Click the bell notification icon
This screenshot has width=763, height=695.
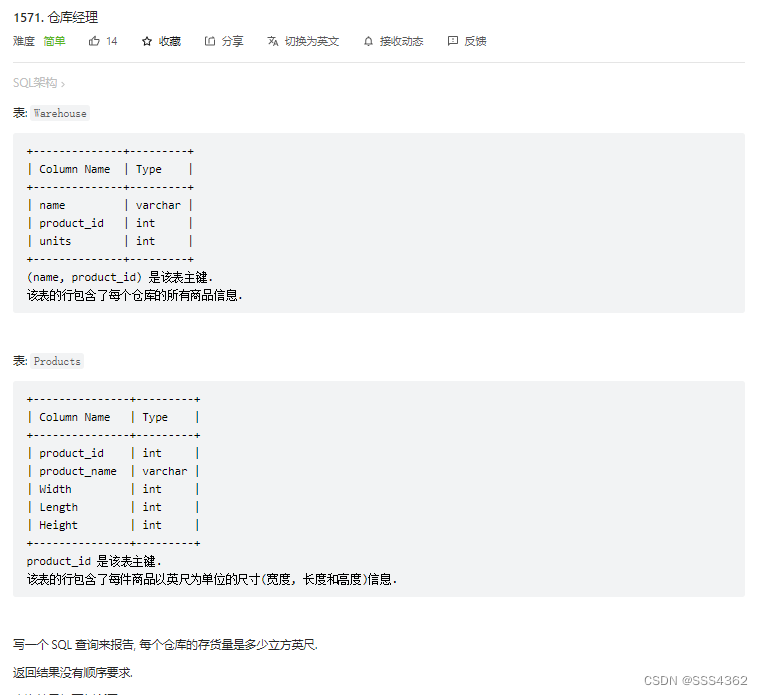(x=368, y=41)
